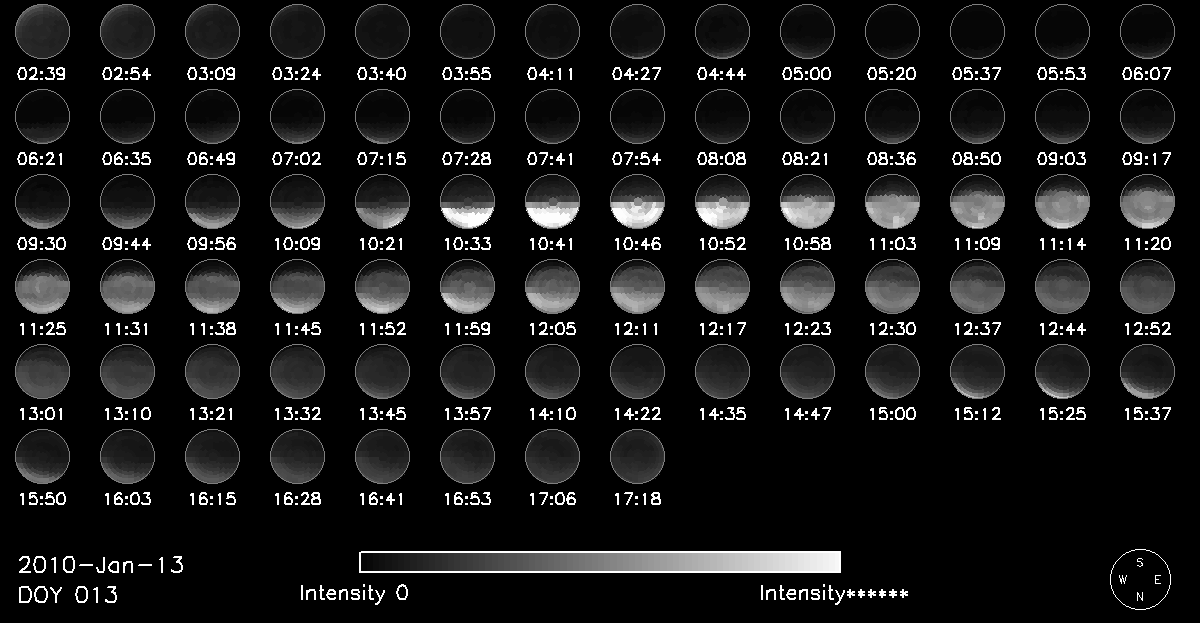The width and height of the screenshot is (1200, 623).
Task: Open the 02:39 disk thumbnail
Action: [x=43, y=31]
